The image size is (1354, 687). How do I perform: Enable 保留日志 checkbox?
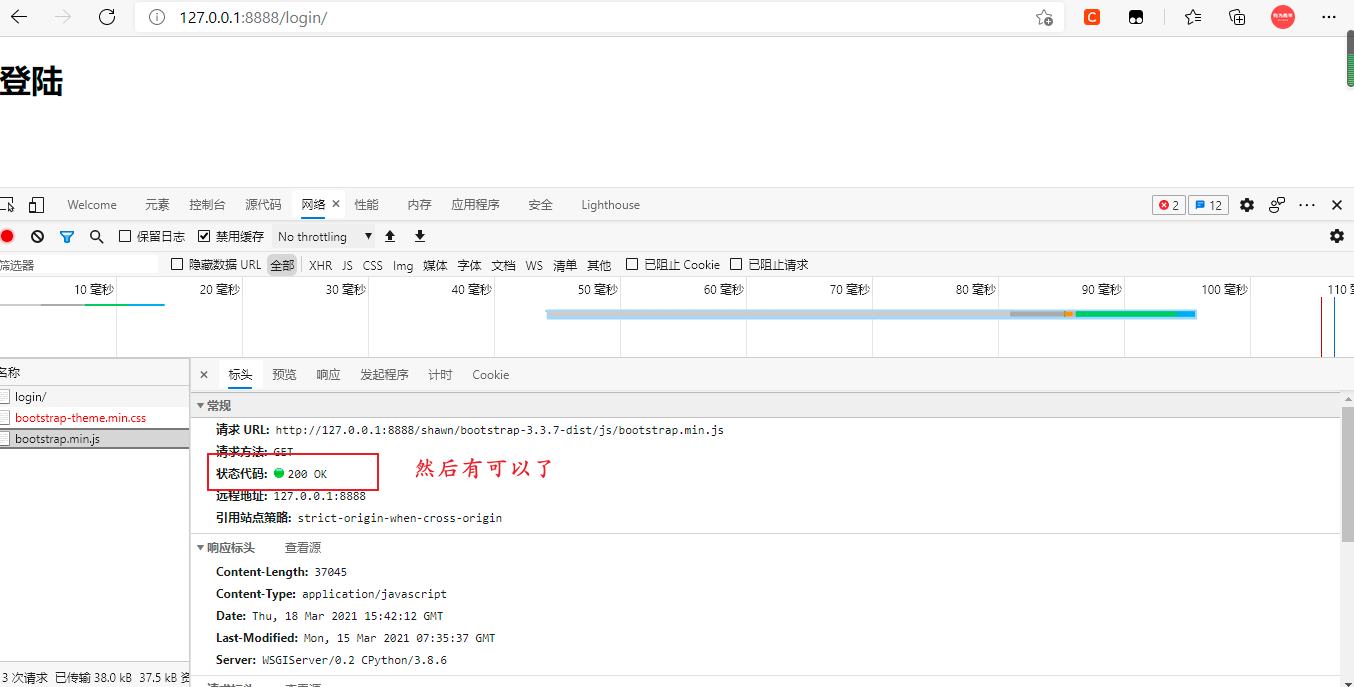coord(125,237)
